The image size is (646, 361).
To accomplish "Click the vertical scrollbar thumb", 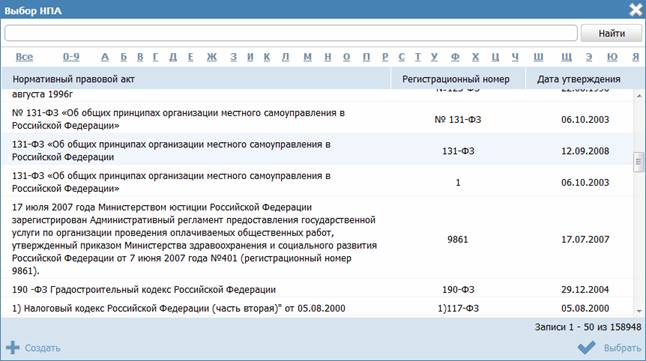I will click(x=639, y=162).
